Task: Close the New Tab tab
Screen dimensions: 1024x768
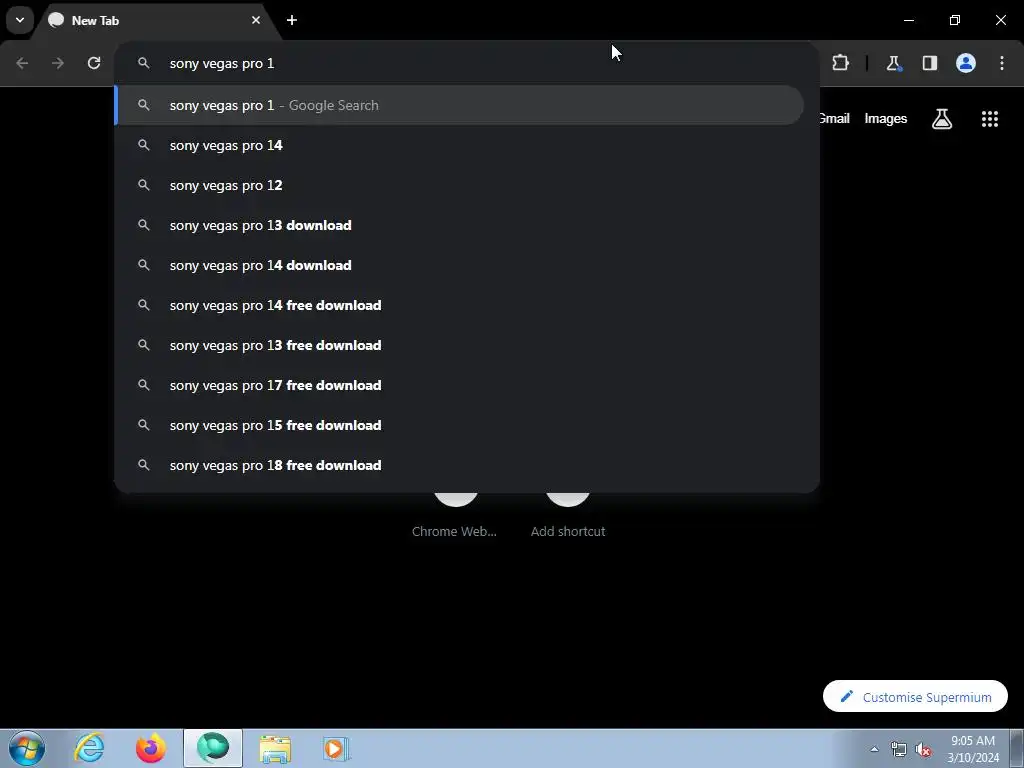Action: click(x=256, y=20)
